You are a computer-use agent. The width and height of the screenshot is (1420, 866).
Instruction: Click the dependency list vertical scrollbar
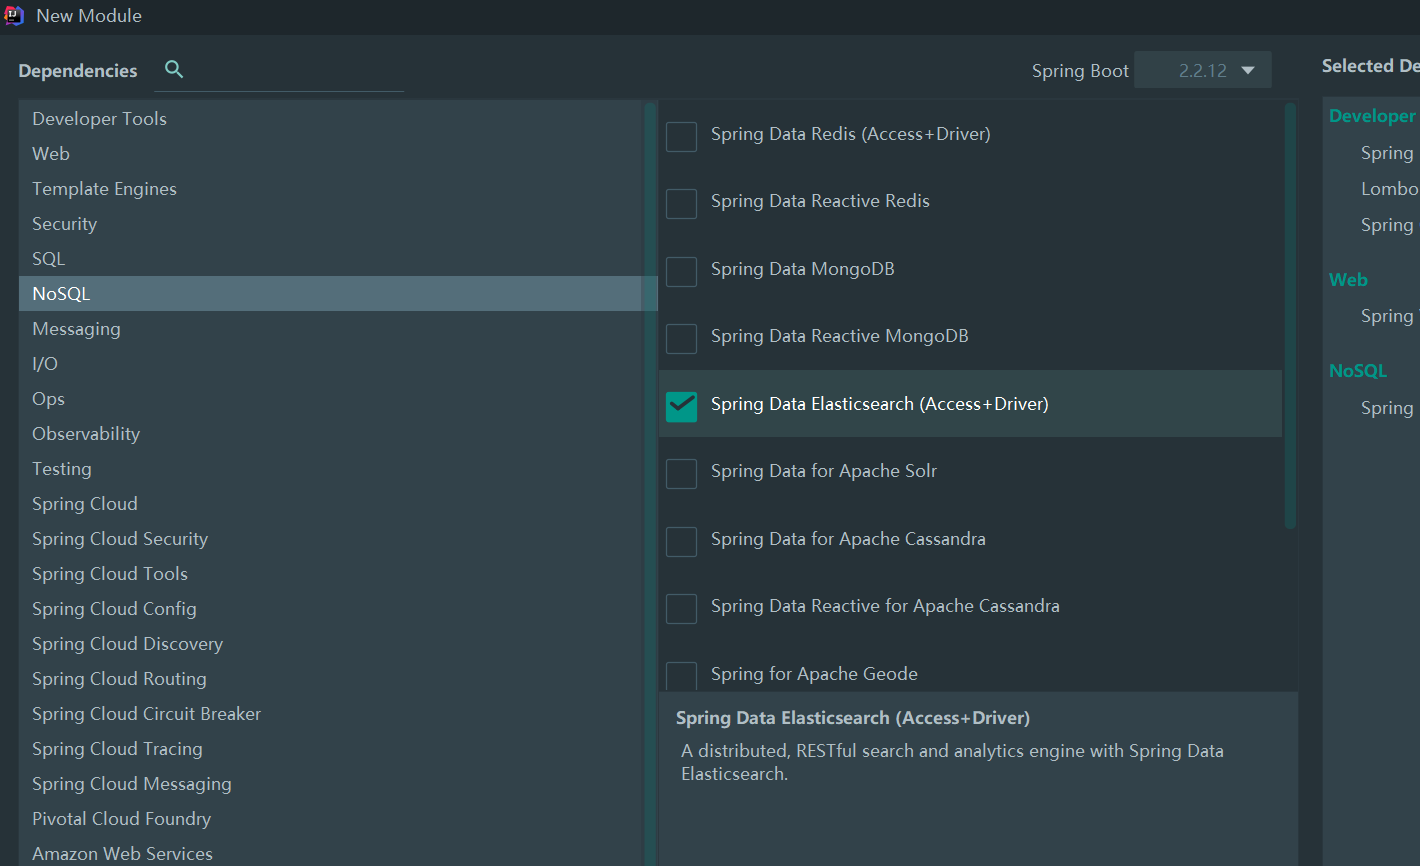(x=1290, y=316)
